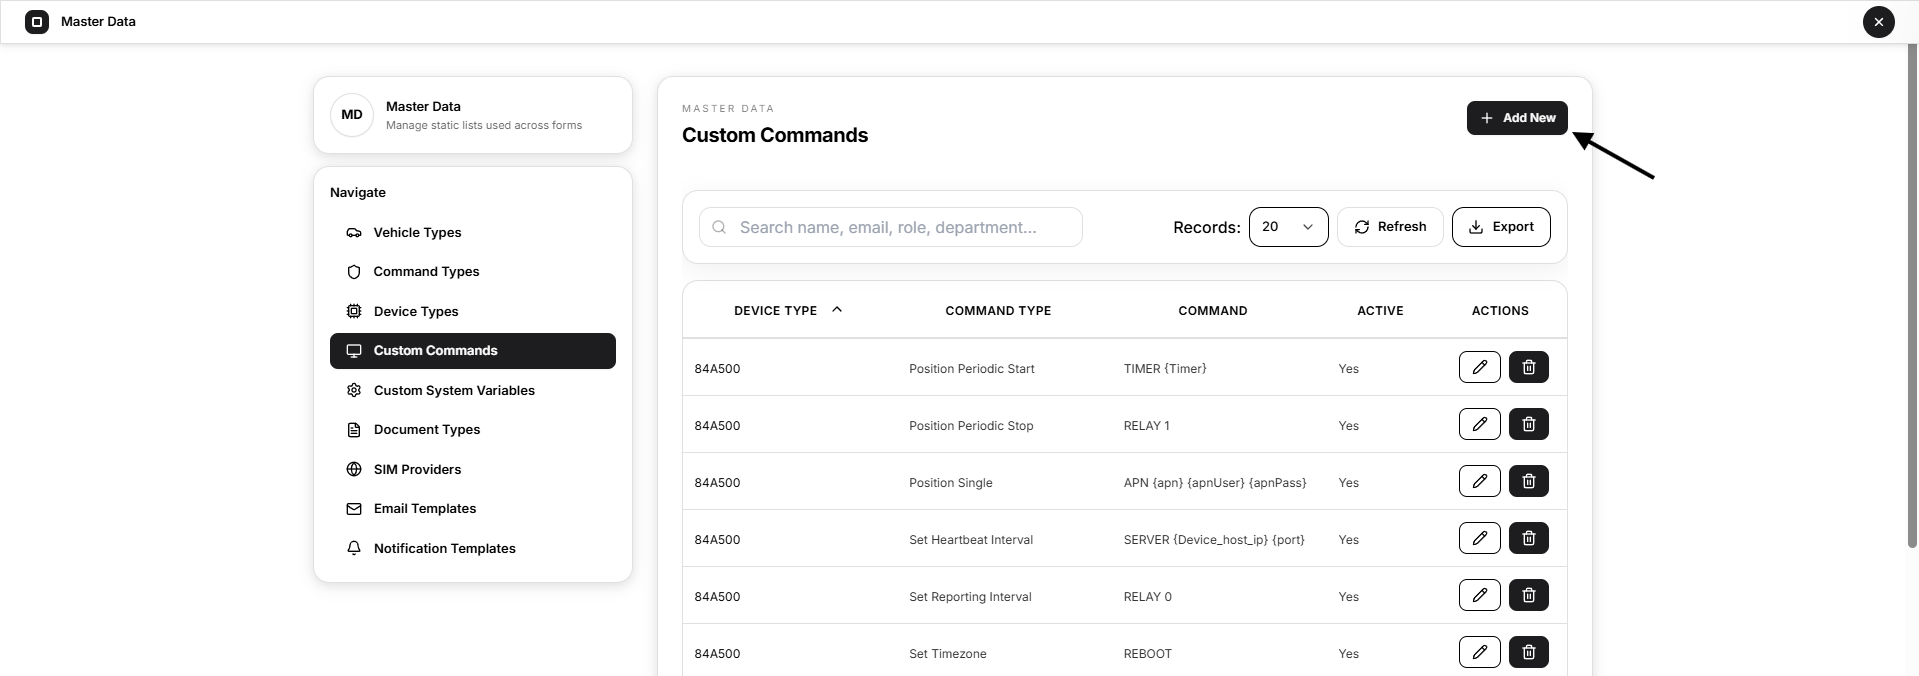This screenshot has width=1919, height=676.
Task: Select Custom Commands in the navigation
Action: pyautogui.click(x=473, y=351)
